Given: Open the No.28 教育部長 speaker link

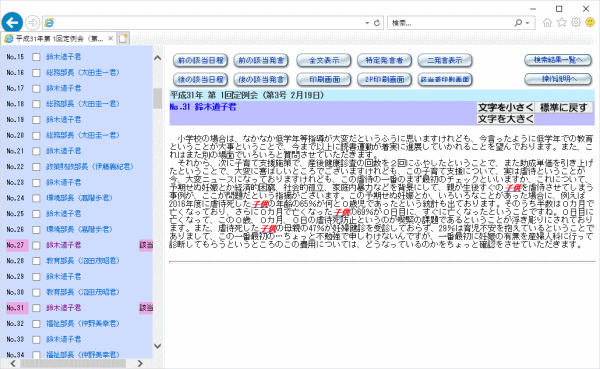Looking at the screenshot, I should click(x=83, y=261).
